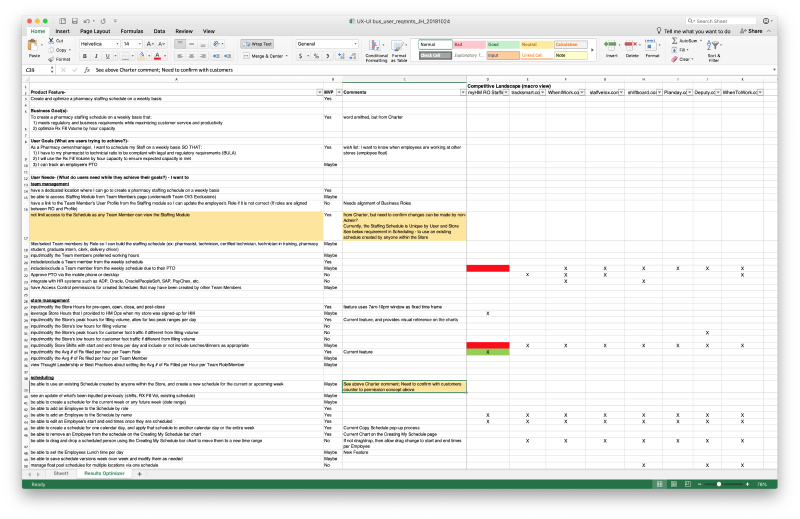Toggle Underline formatting

point(107,56)
